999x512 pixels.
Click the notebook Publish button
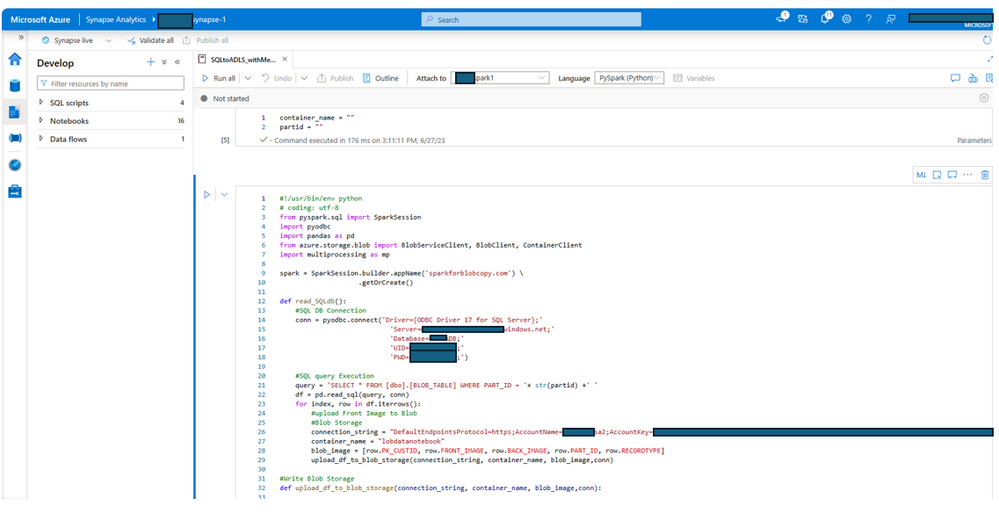click(335, 78)
